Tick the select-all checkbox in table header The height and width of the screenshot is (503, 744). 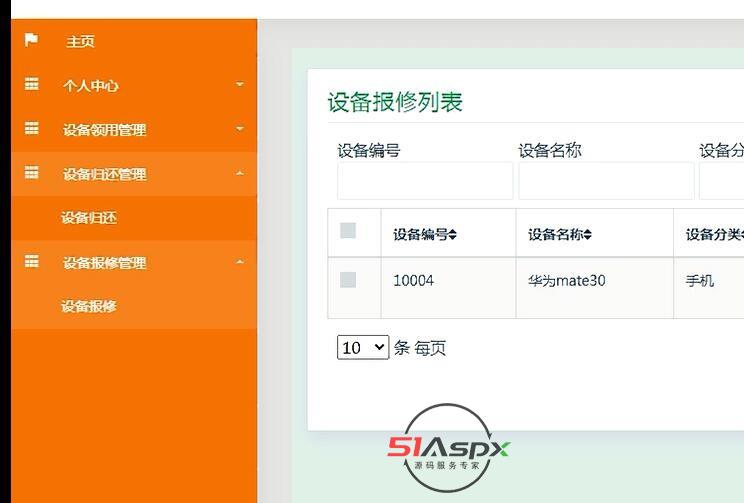[x=348, y=231]
